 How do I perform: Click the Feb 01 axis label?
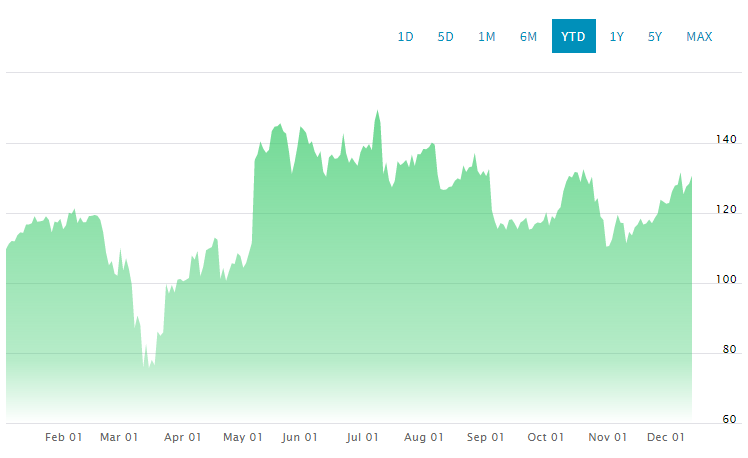[62, 437]
